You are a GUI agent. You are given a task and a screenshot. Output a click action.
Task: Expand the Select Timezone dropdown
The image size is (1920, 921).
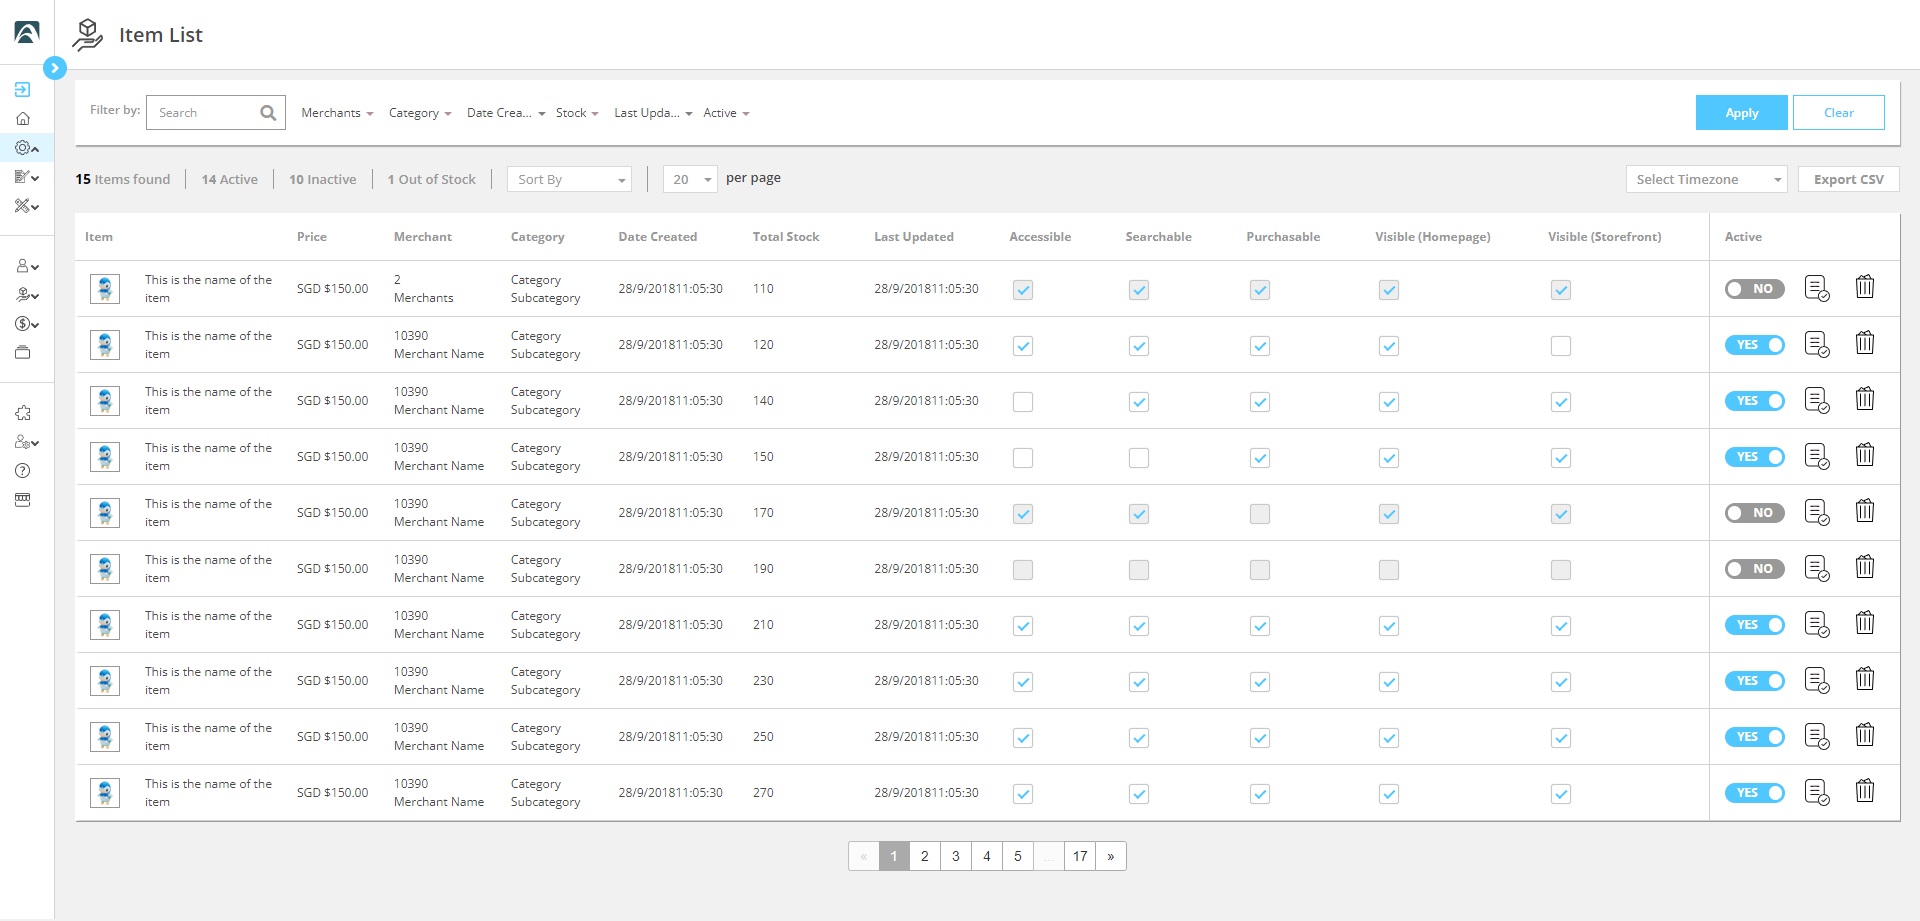(x=1705, y=180)
